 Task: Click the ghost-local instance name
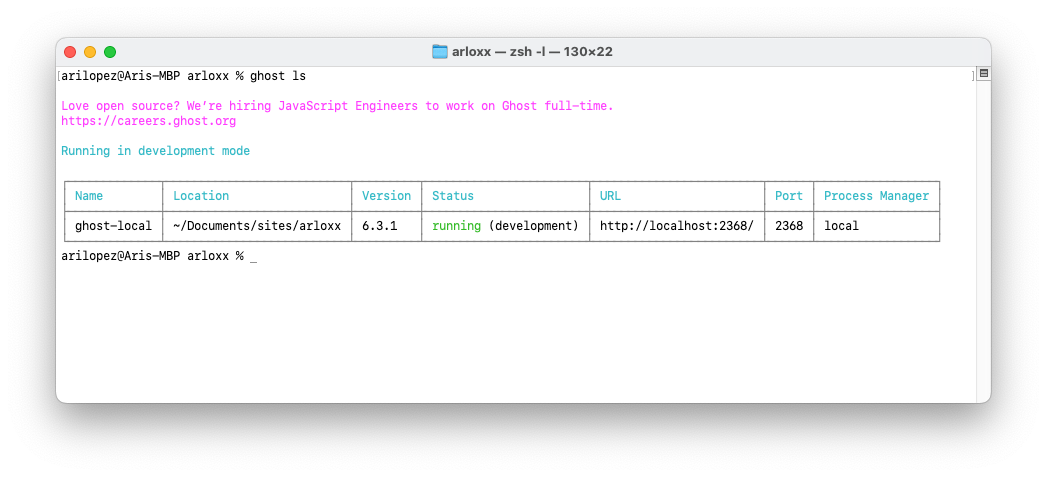(x=113, y=226)
